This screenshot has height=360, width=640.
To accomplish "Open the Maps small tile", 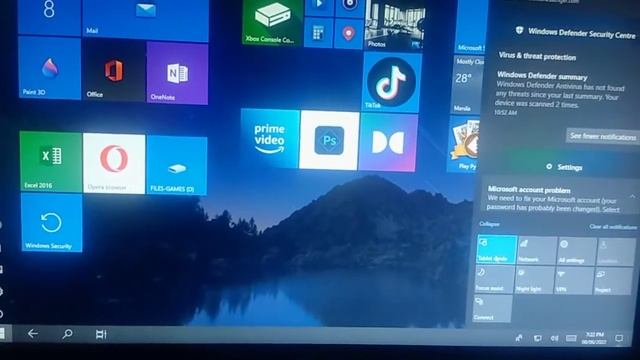I will click(348, 34).
